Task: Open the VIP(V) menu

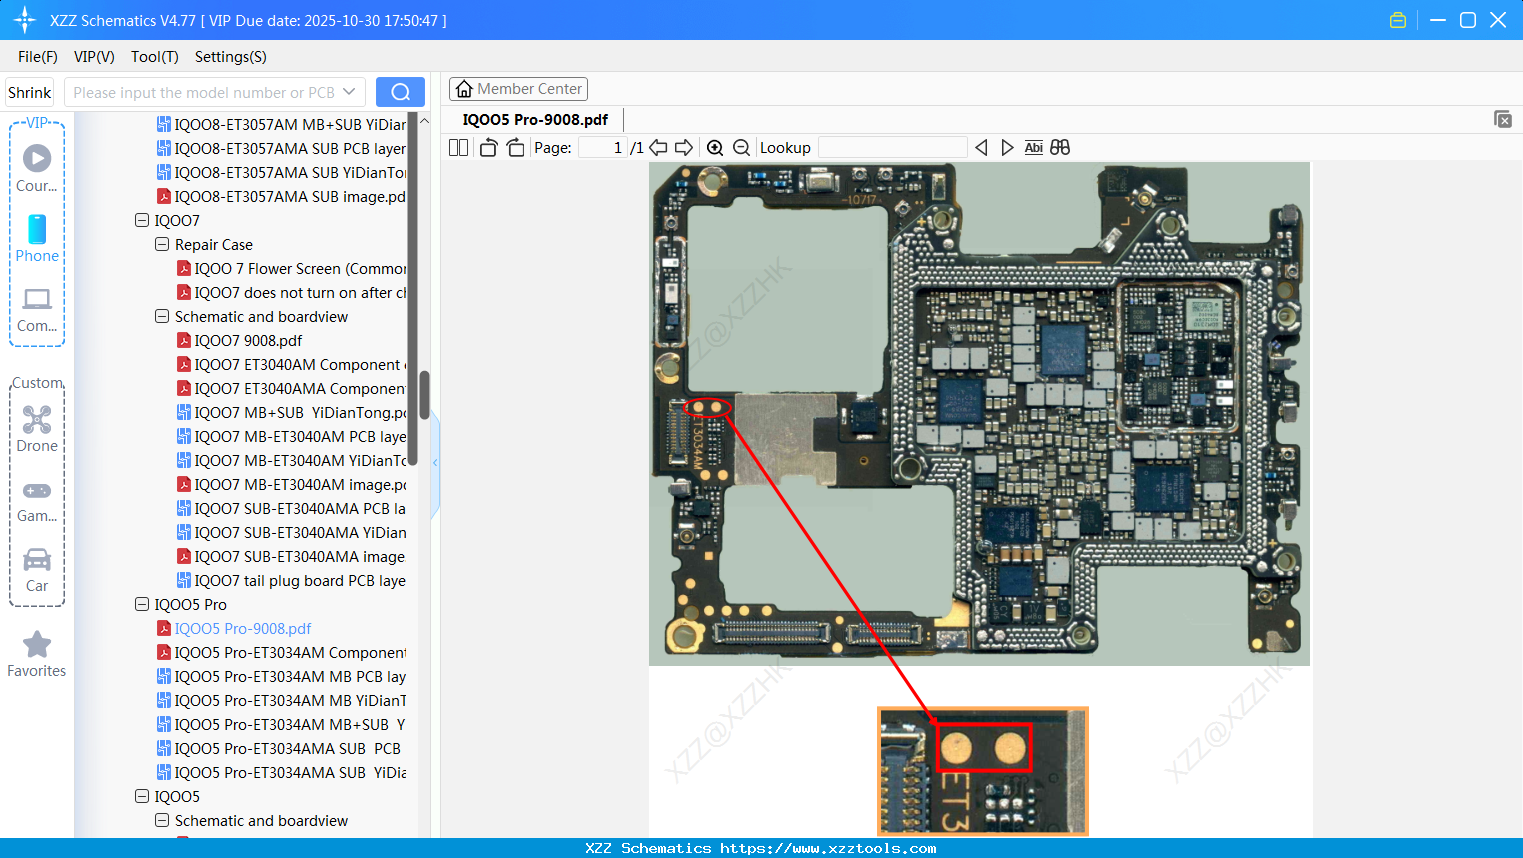Action: click(x=94, y=57)
